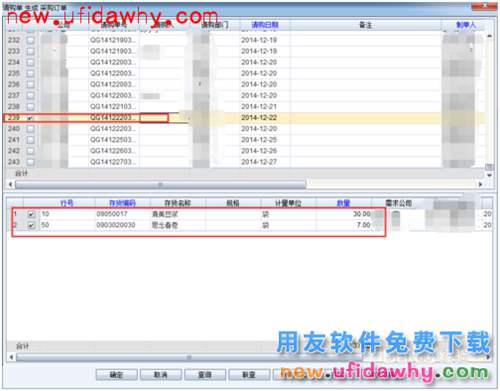
Task: Check the checkbox in row 243
Action: click(30, 162)
